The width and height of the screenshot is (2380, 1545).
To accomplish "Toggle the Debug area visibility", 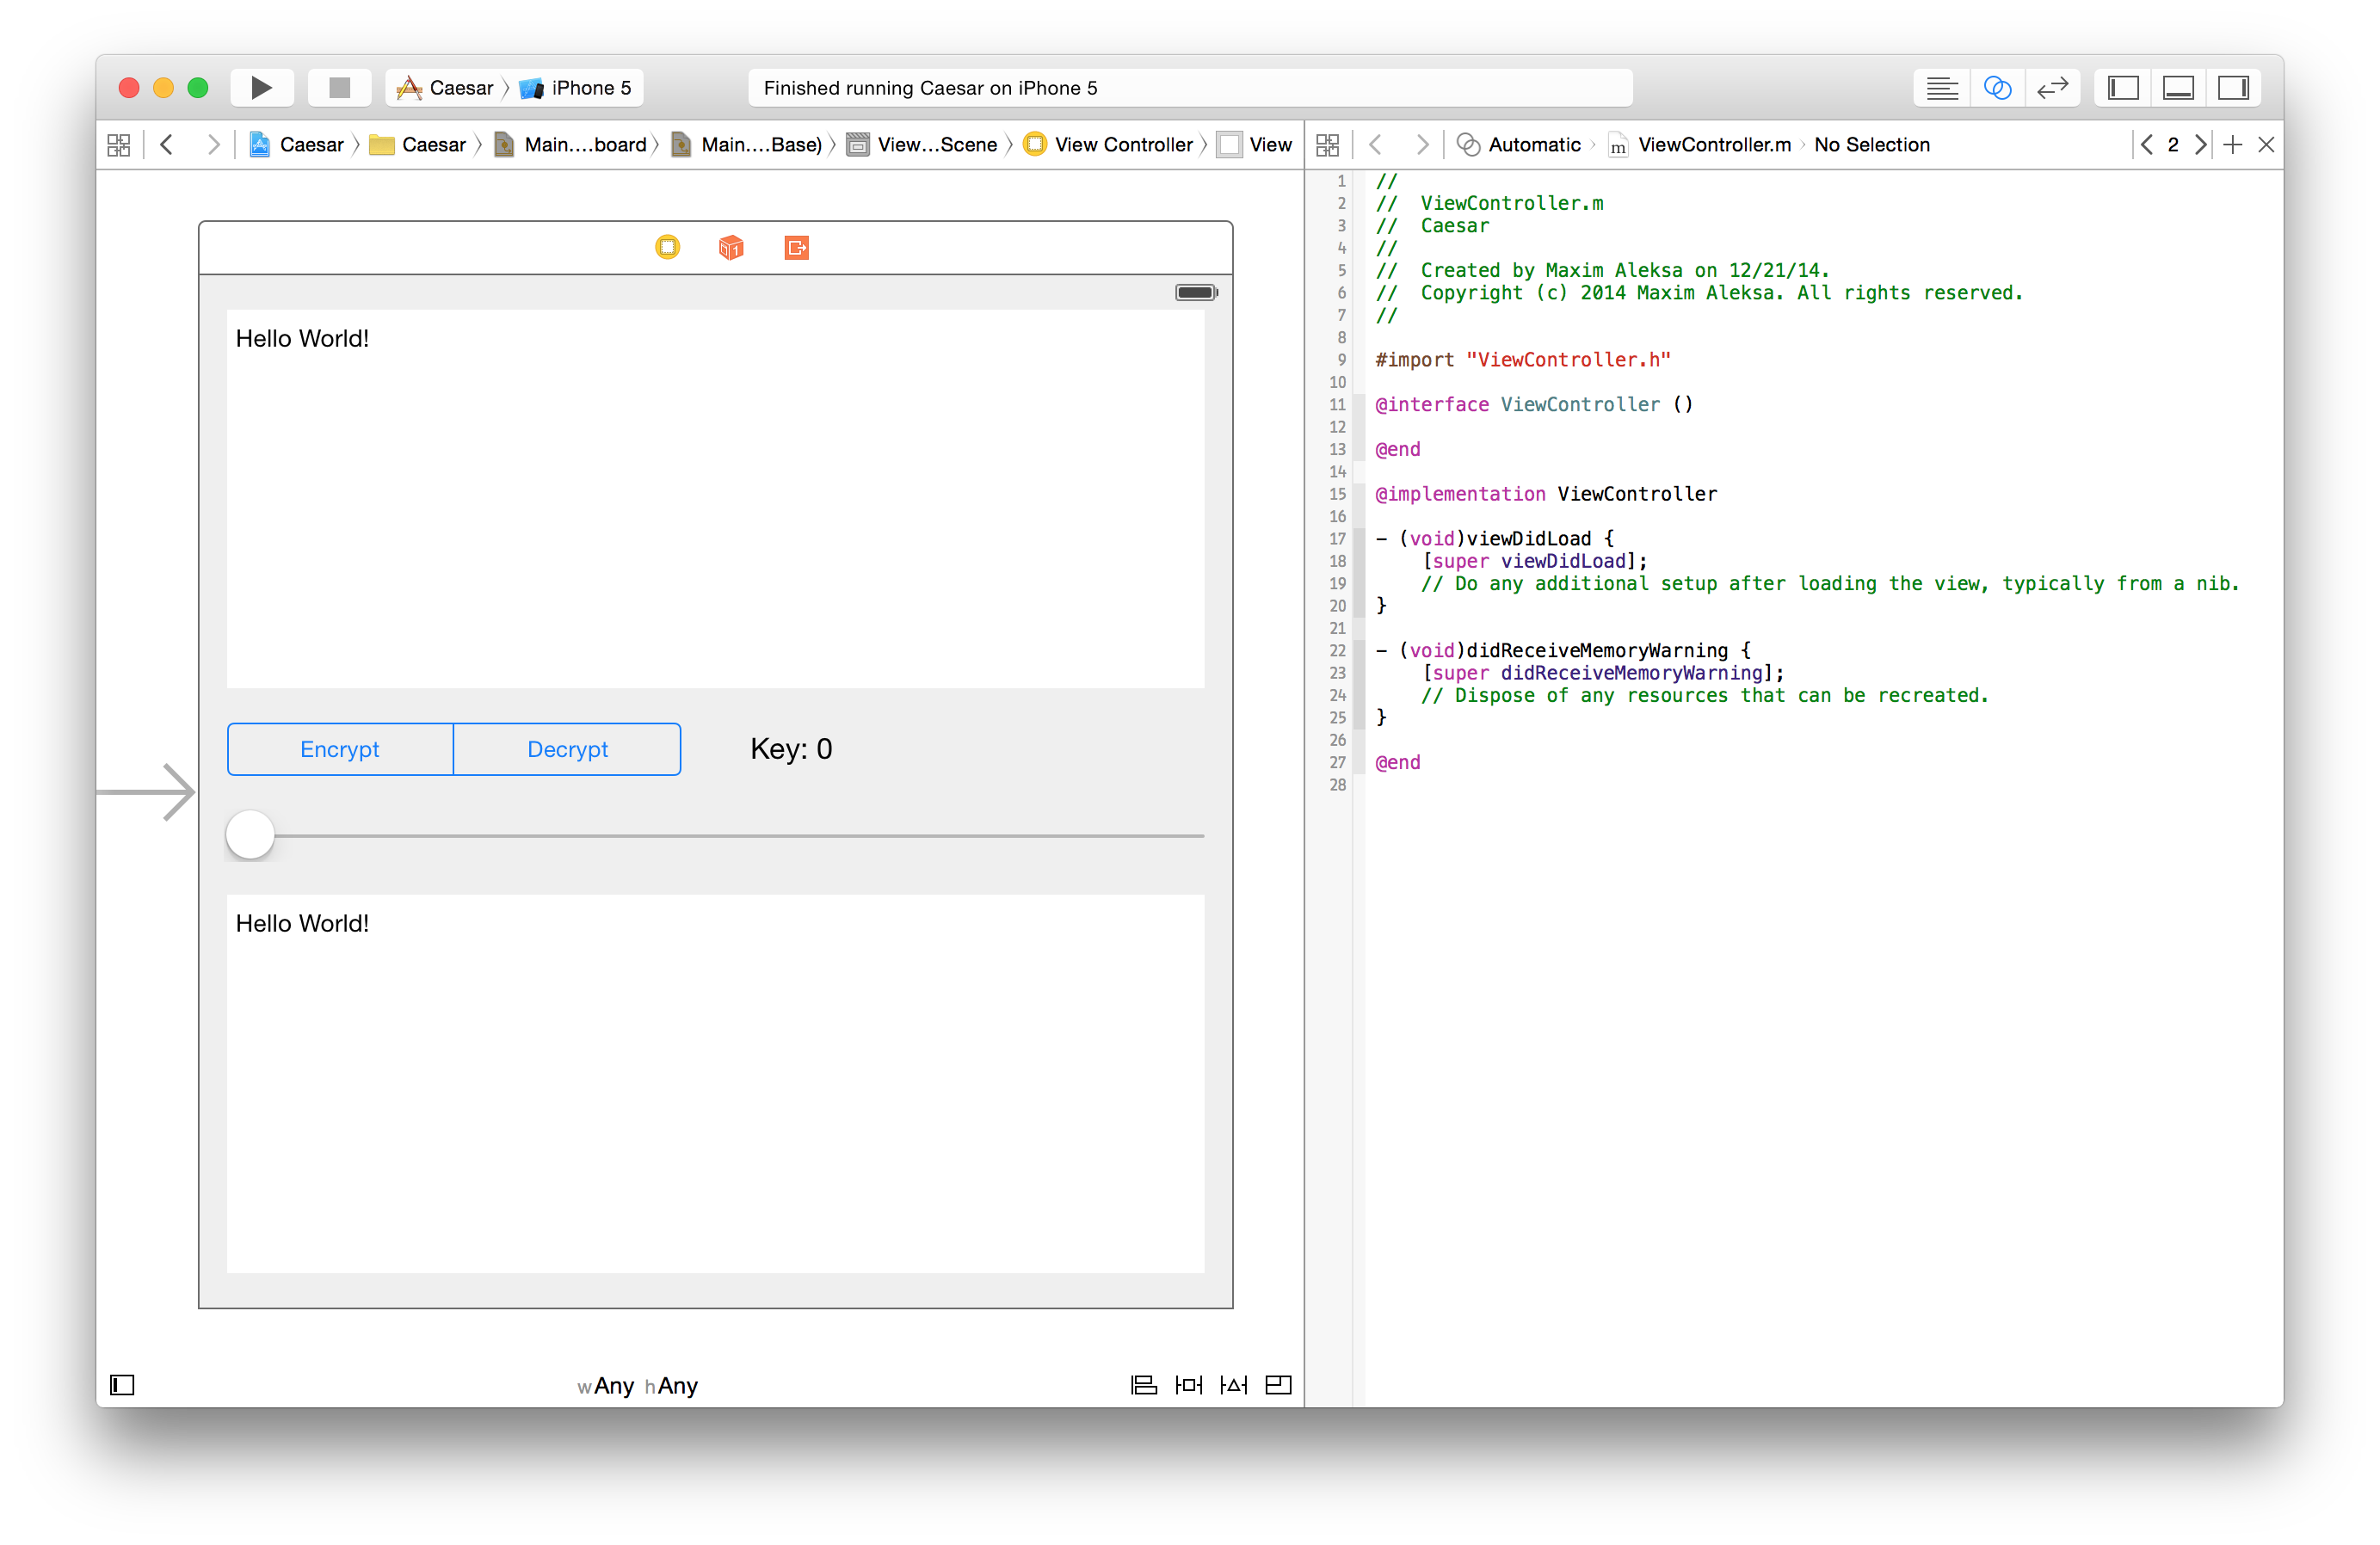I will pyautogui.click(x=2178, y=88).
